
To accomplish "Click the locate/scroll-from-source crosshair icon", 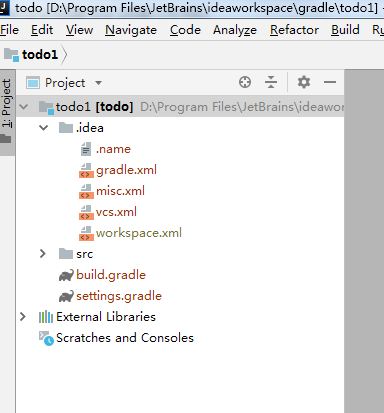I will click(x=245, y=82).
